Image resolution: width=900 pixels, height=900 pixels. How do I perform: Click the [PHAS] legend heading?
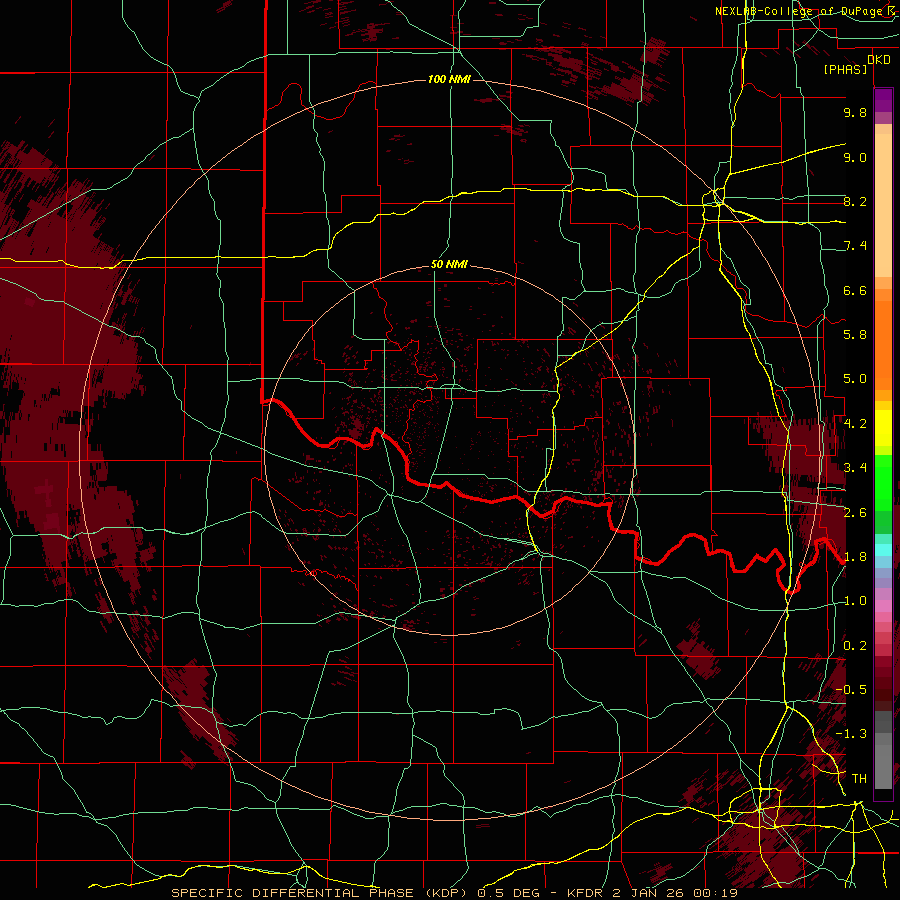pyautogui.click(x=845, y=69)
